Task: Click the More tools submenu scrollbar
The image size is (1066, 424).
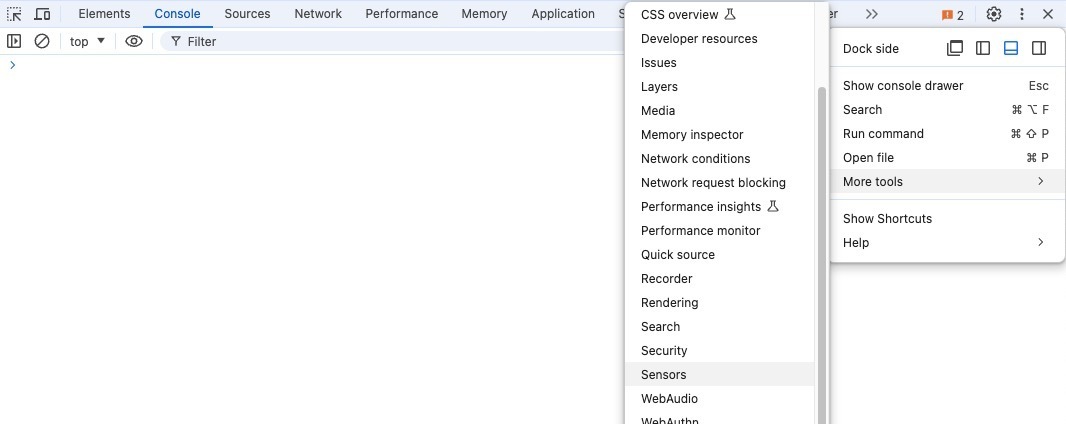Action: click(x=822, y=250)
